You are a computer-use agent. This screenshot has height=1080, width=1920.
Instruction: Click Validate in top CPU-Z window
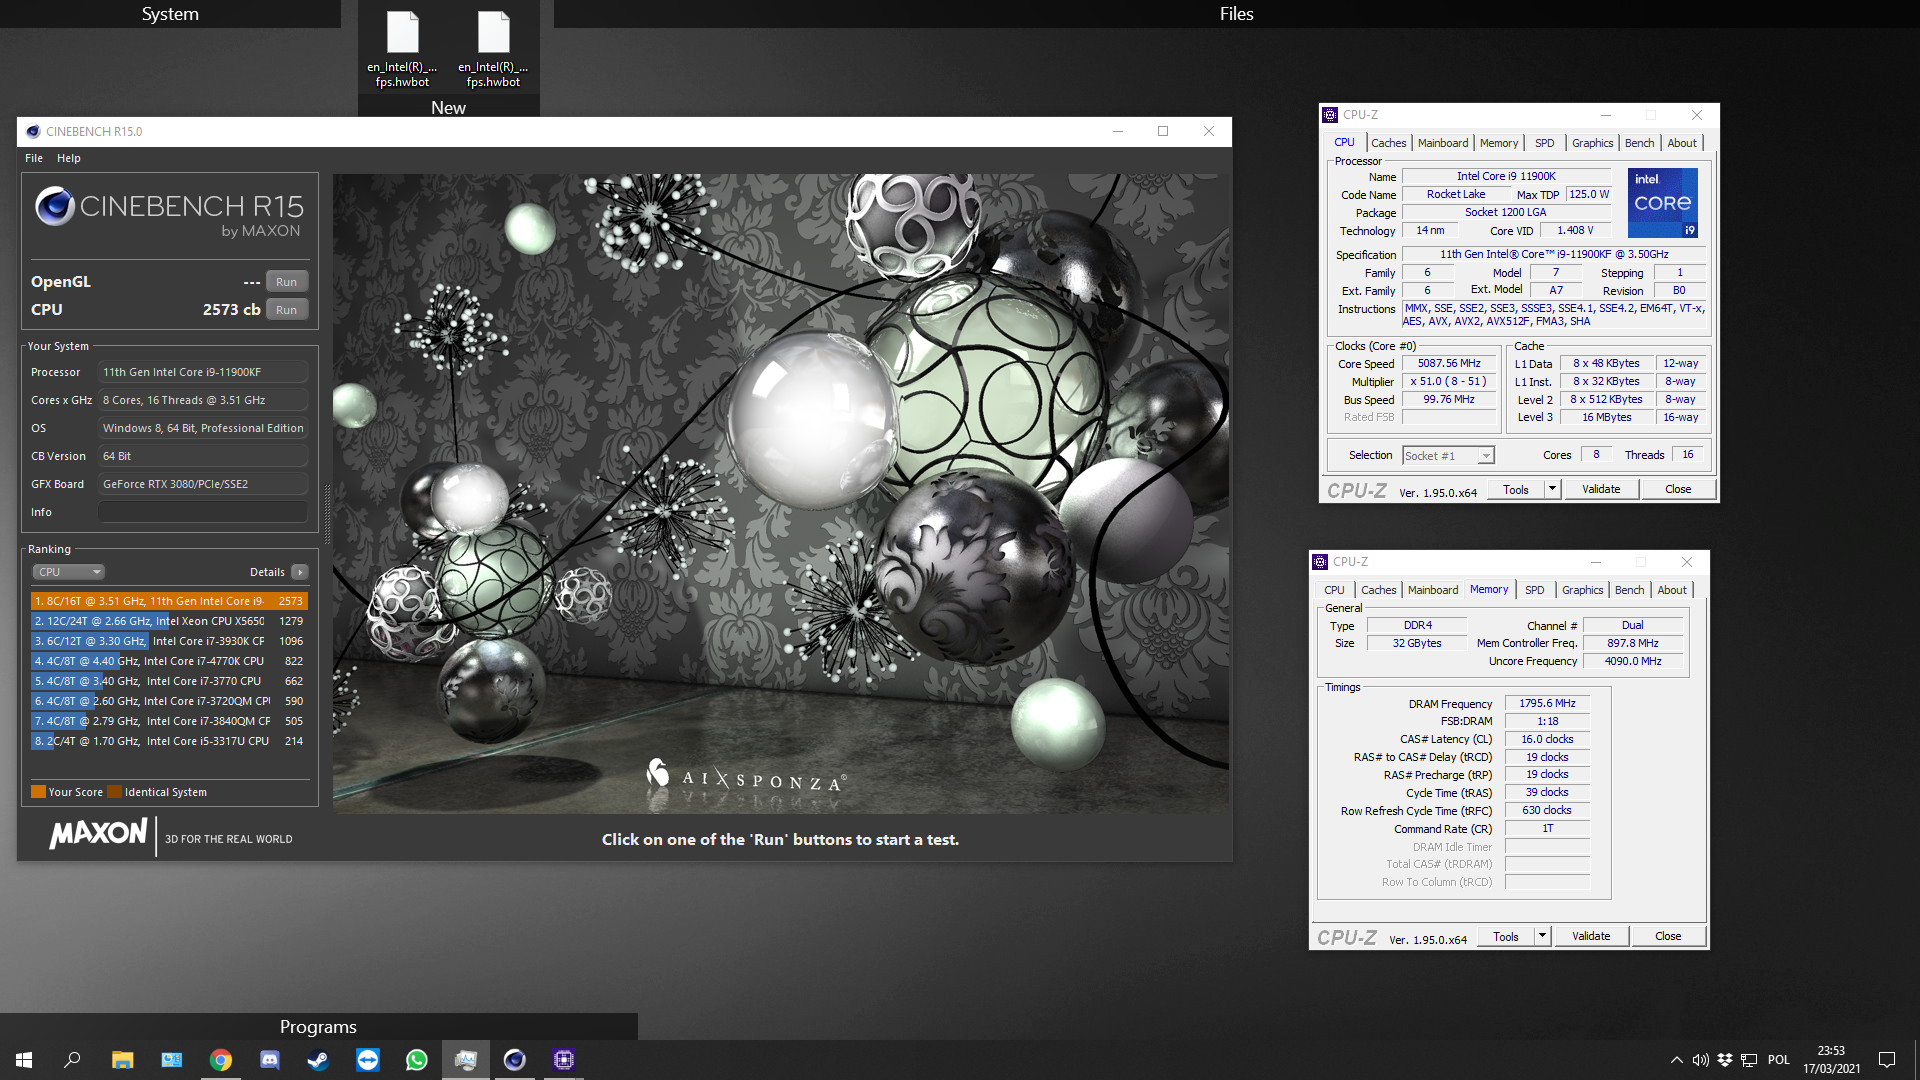point(1601,489)
